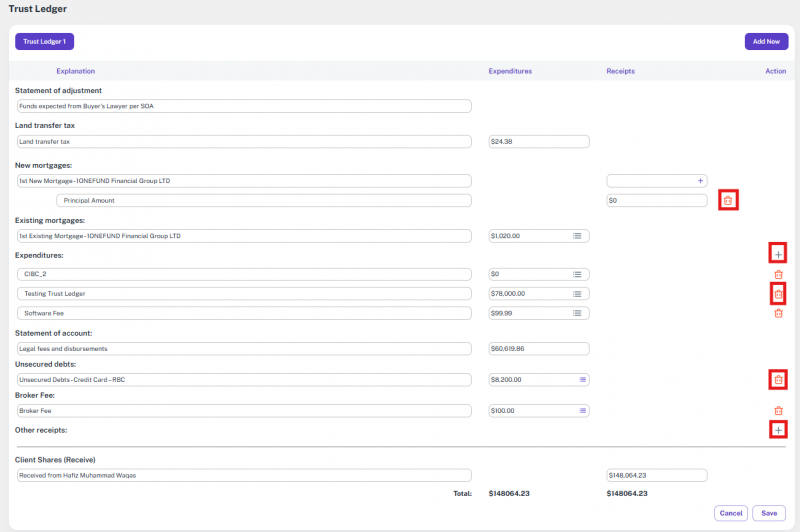Remove the Unsecured Debts Credit Card row
The image size is (800, 532).
click(778, 379)
